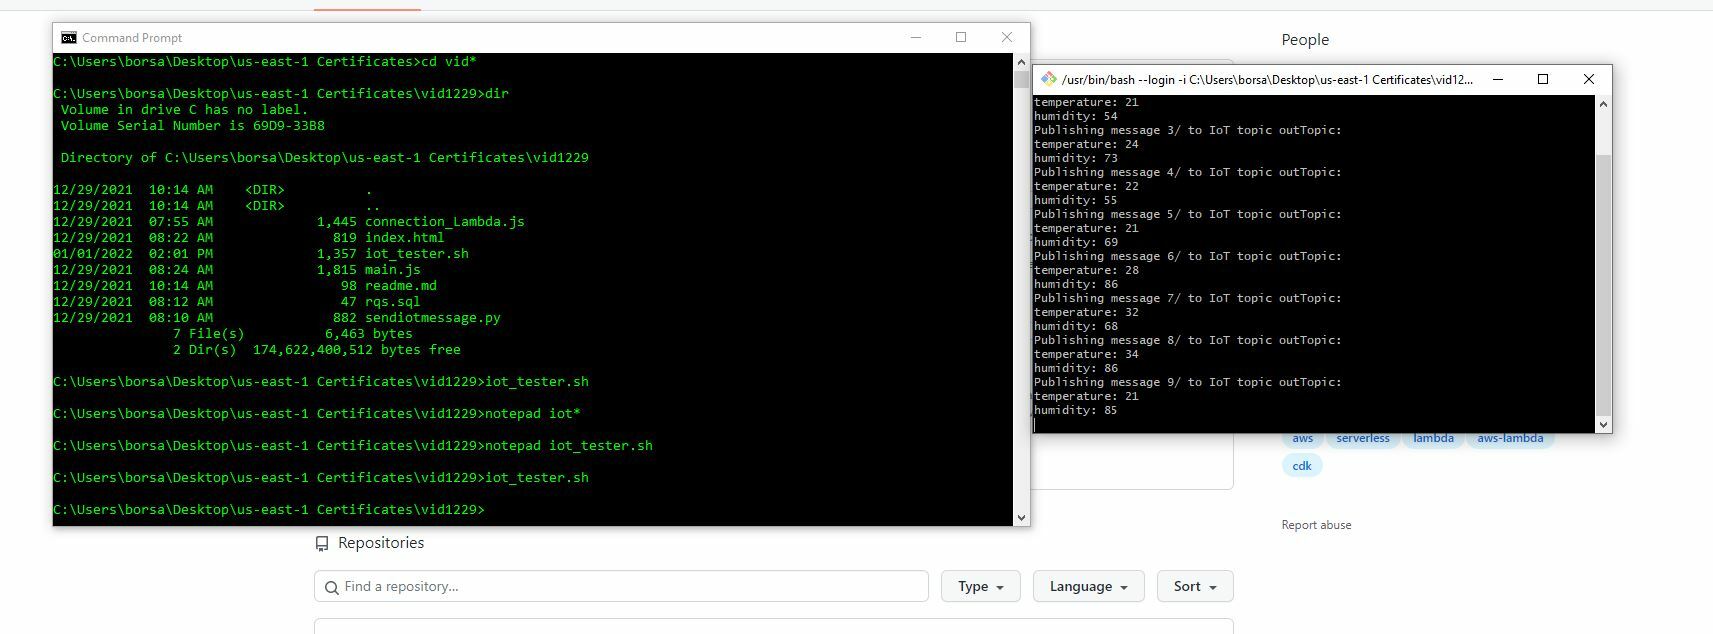Image resolution: width=1713 pixels, height=634 pixels.
Task: Focus the Find a repository search field
Action: point(621,587)
